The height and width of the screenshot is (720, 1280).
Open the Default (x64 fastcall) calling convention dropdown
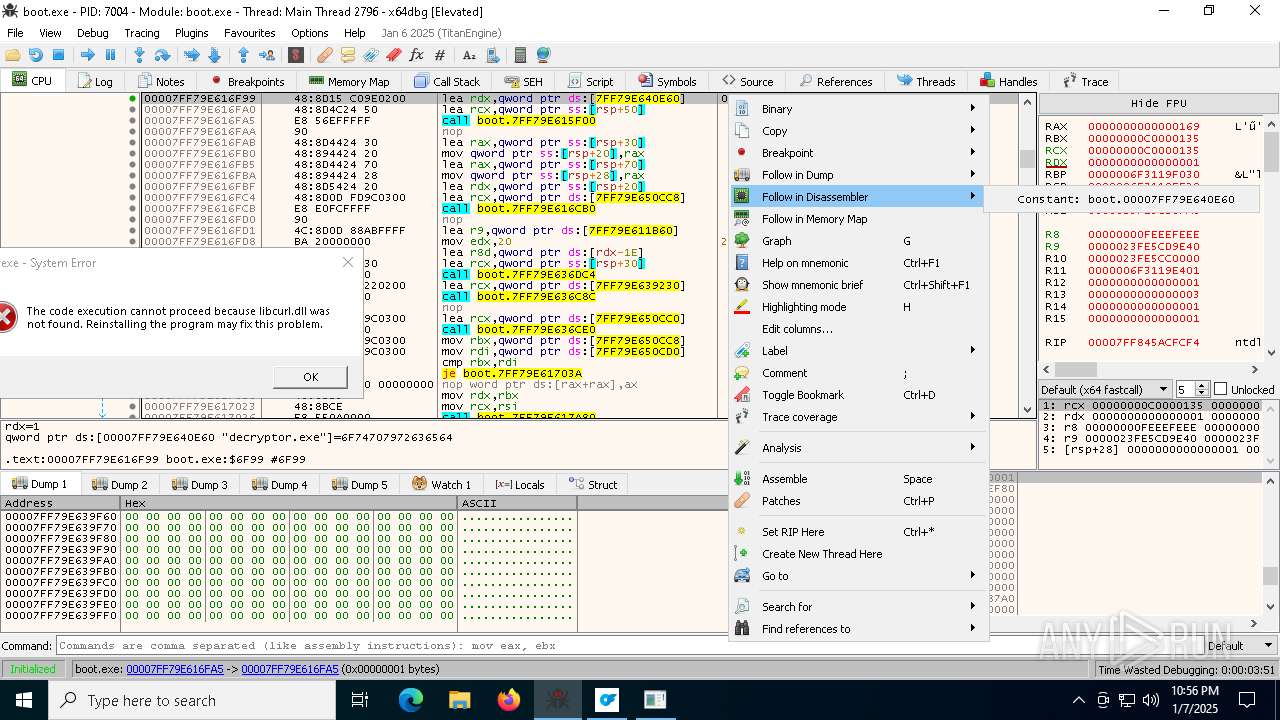pos(1105,389)
